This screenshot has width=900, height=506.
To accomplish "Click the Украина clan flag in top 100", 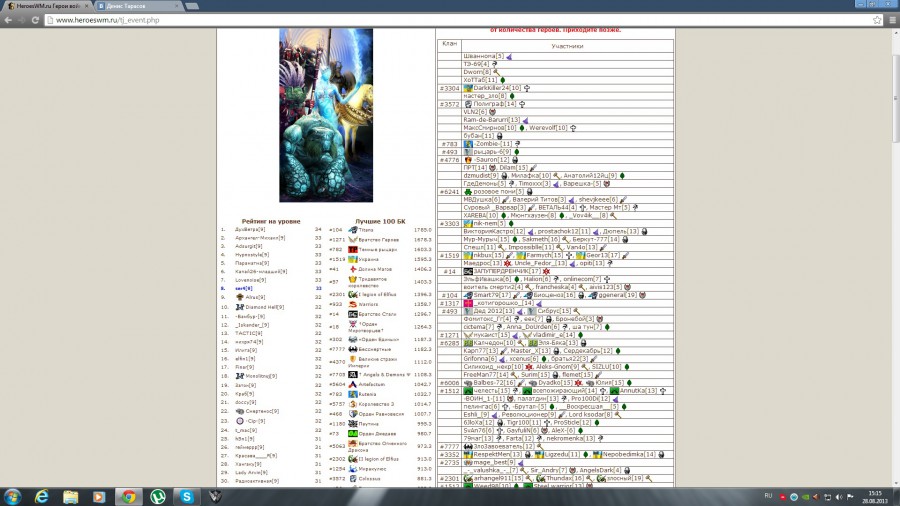I will point(353,259).
